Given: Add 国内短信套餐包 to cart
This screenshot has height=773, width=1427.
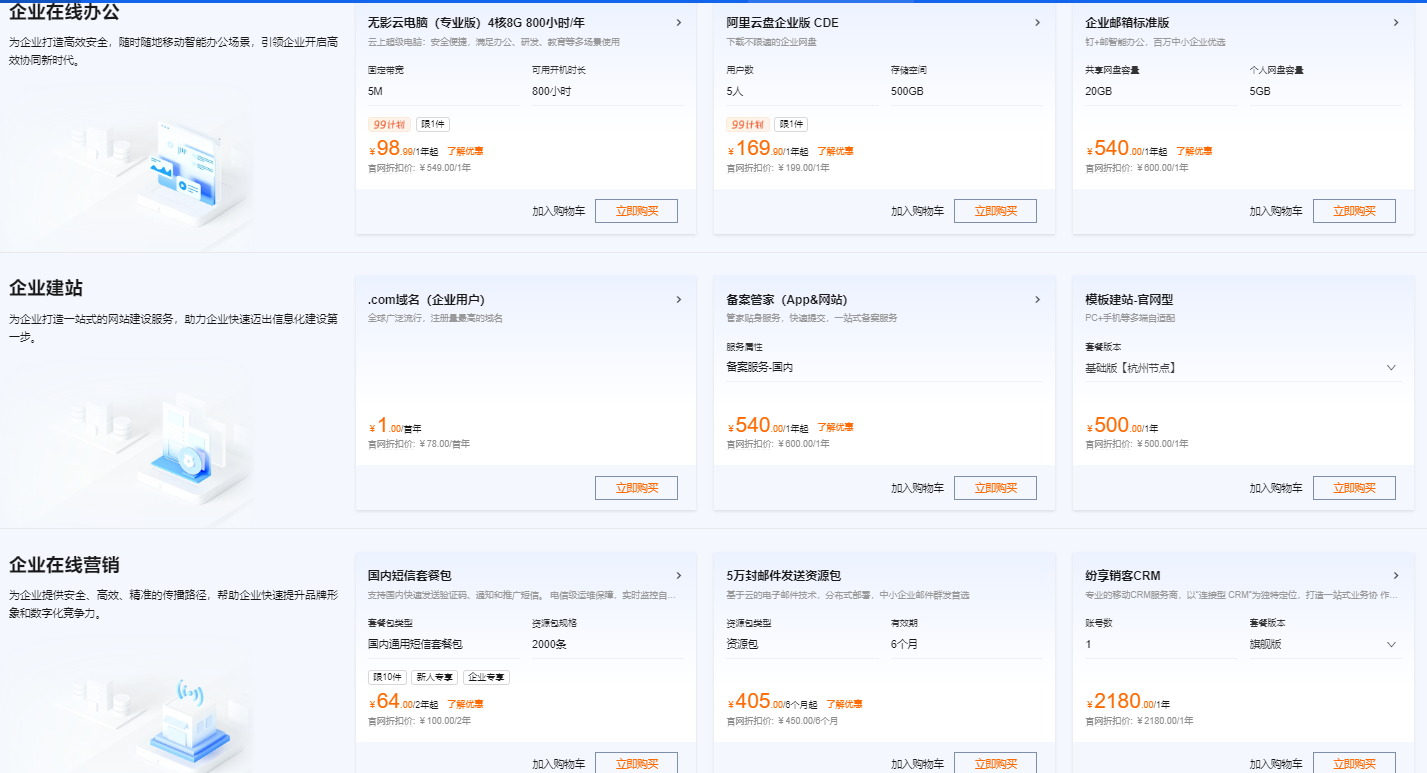Looking at the screenshot, I should point(558,764).
